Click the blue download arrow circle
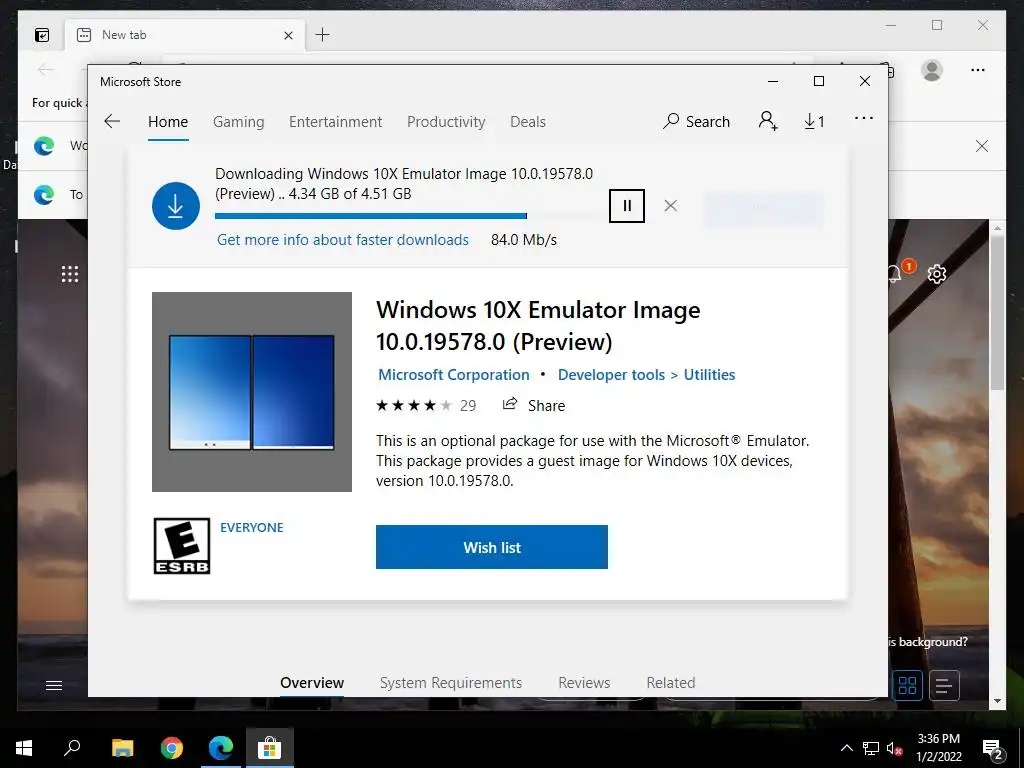Viewport: 1024px width, 768px height. pyautogui.click(x=176, y=206)
